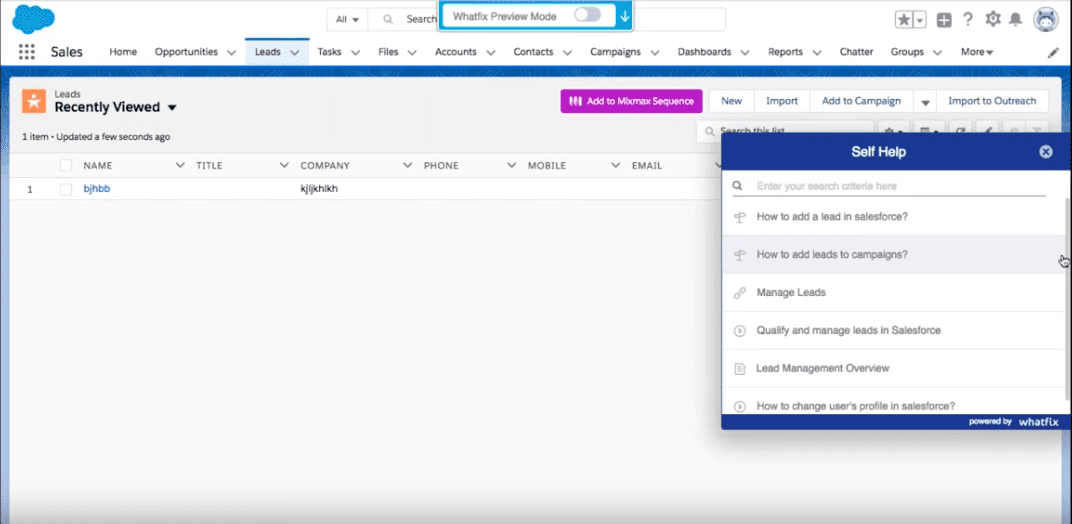Select 'How to add a lead in salesforce?'
The width and height of the screenshot is (1072, 524).
(x=896, y=217)
